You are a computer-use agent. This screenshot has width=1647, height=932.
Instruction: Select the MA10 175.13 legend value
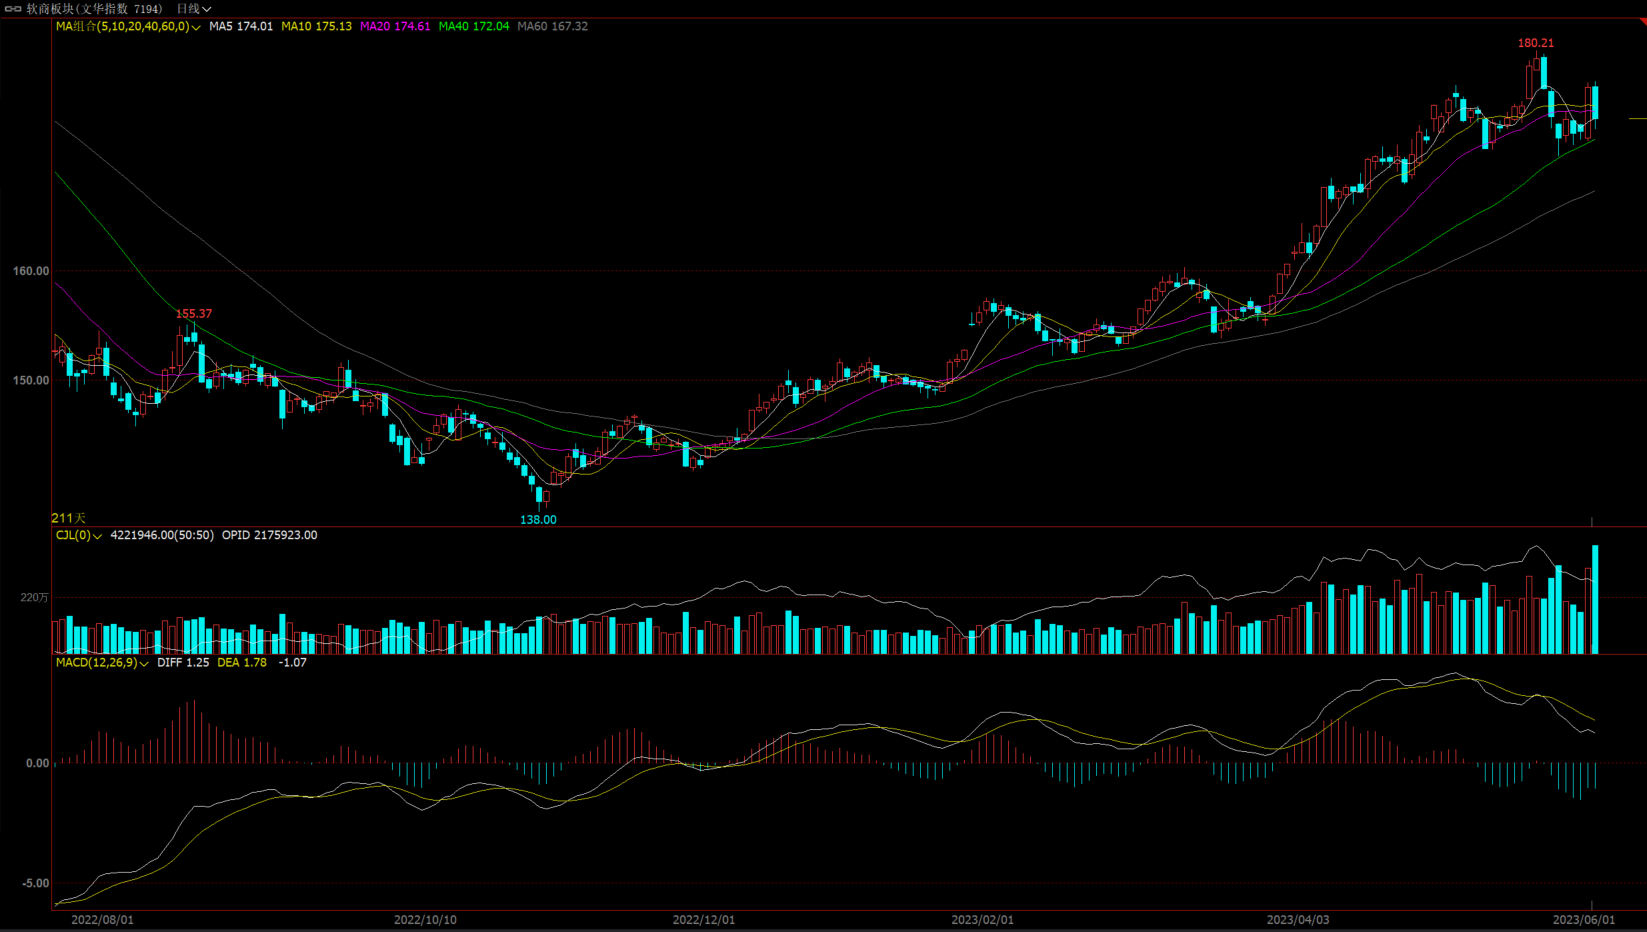pos(317,26)
